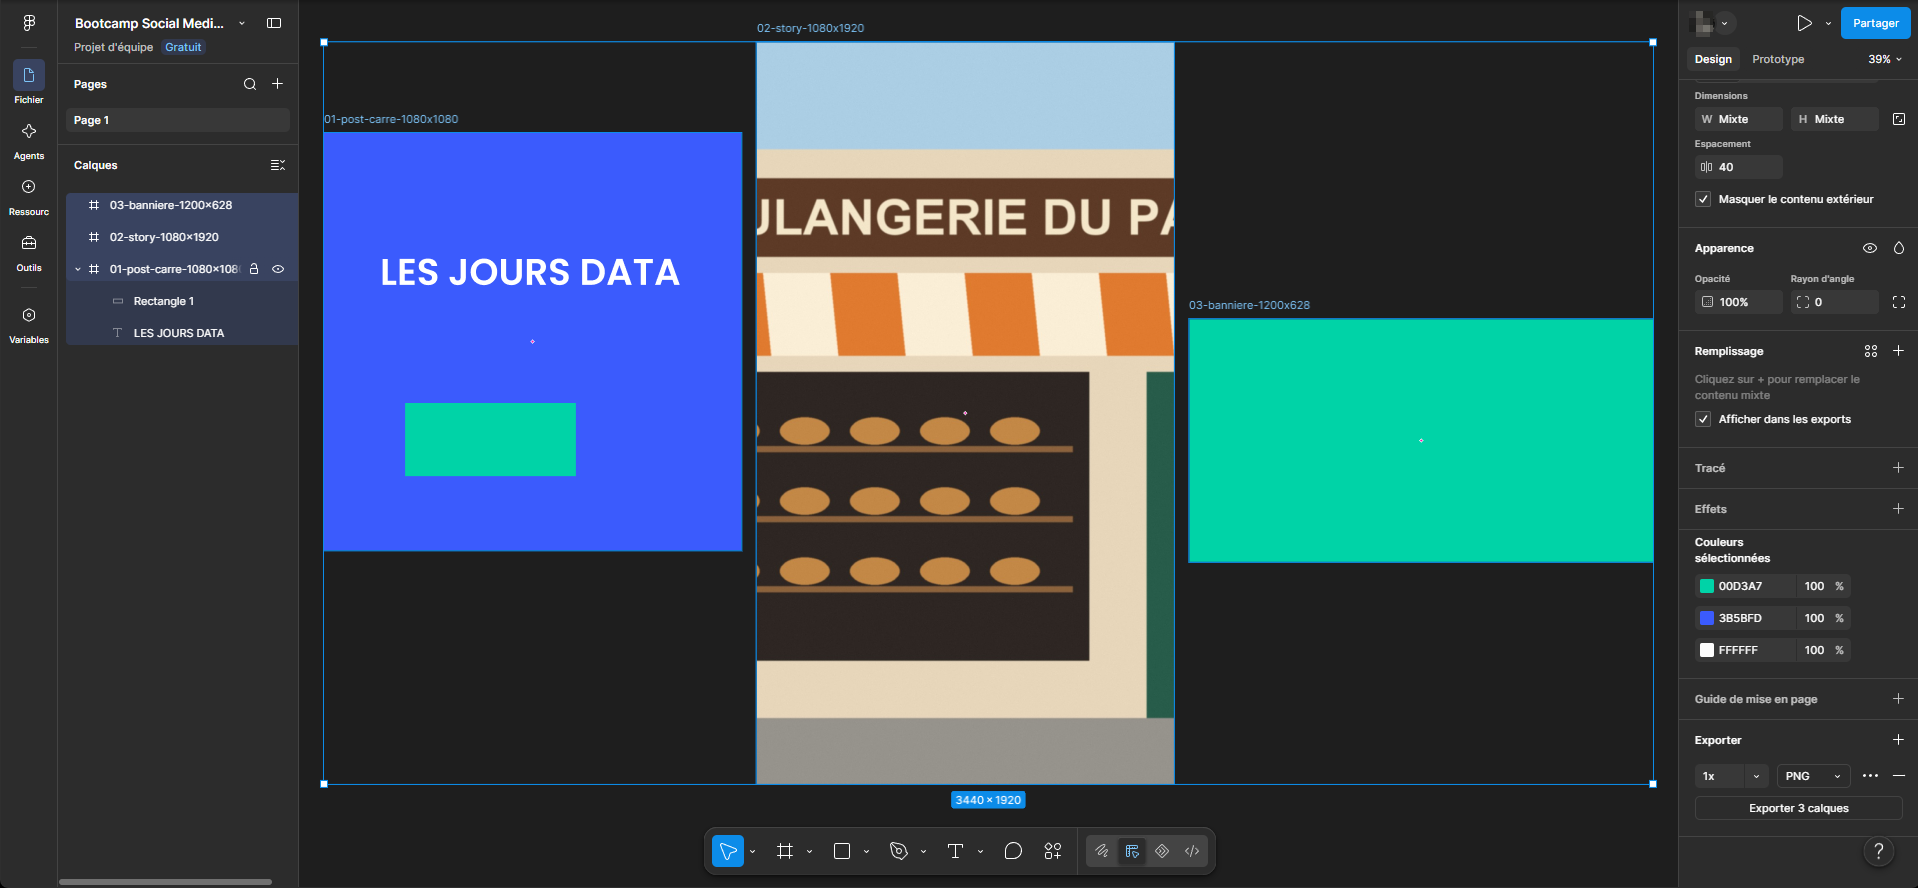
Task: Open the Ressources sidebar panel
Action: 29,196
